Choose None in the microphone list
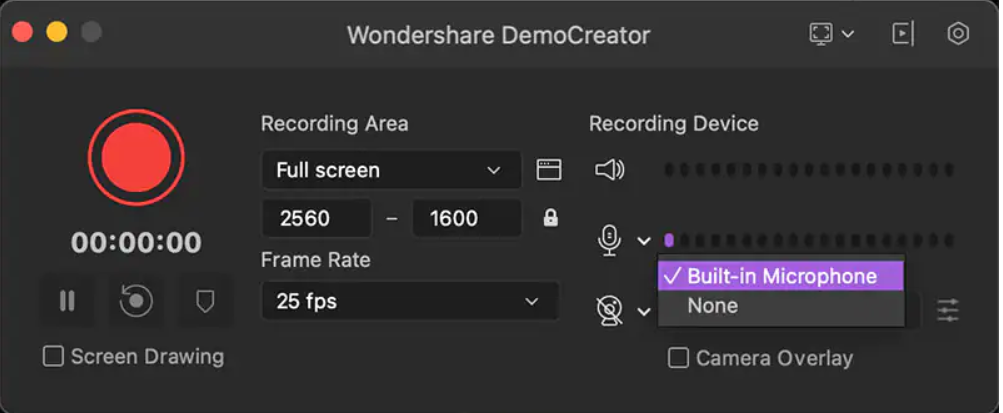1003x413 pixels. 780,306
